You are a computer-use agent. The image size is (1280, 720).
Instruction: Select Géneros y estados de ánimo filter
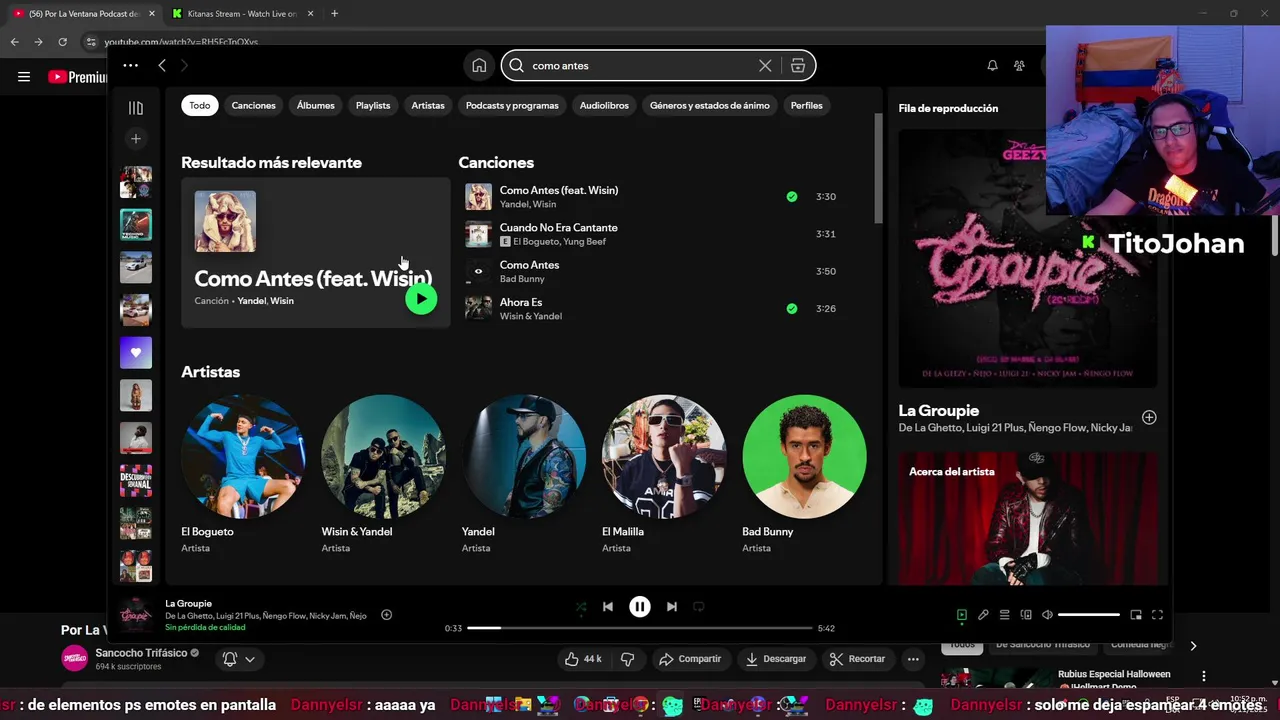point(710,105)
